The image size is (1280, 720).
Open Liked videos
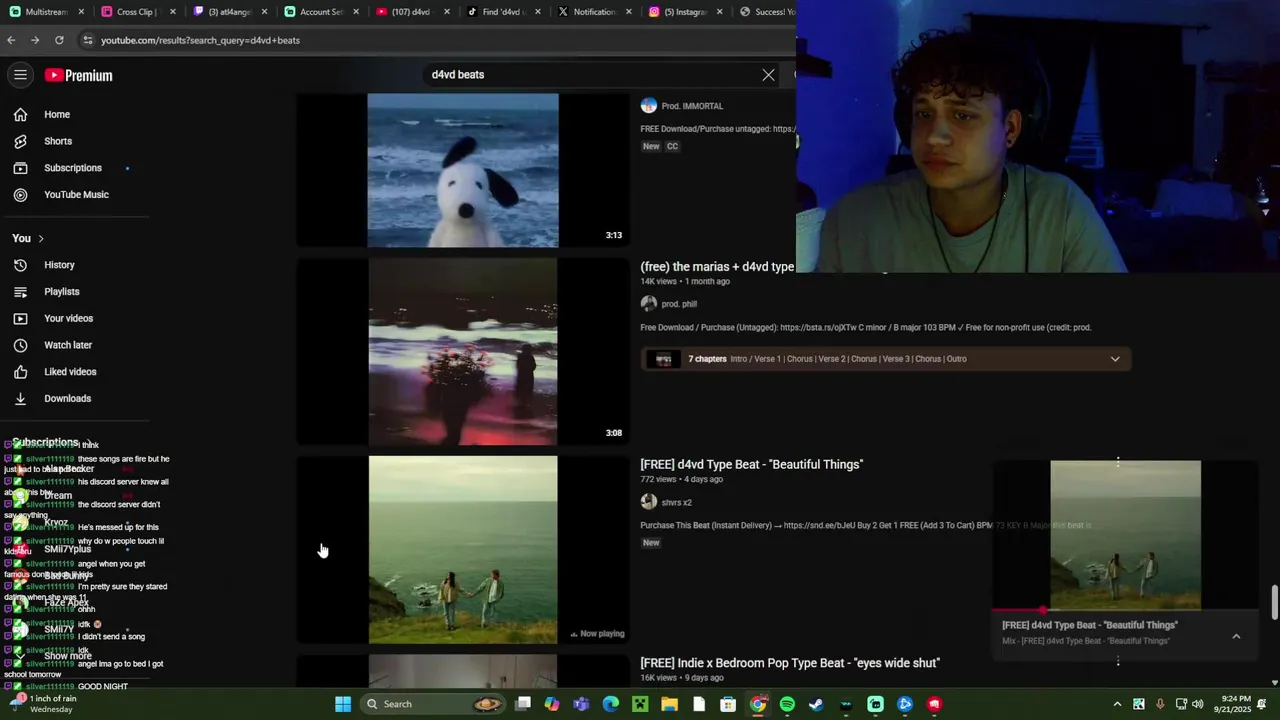coord(70,372)
